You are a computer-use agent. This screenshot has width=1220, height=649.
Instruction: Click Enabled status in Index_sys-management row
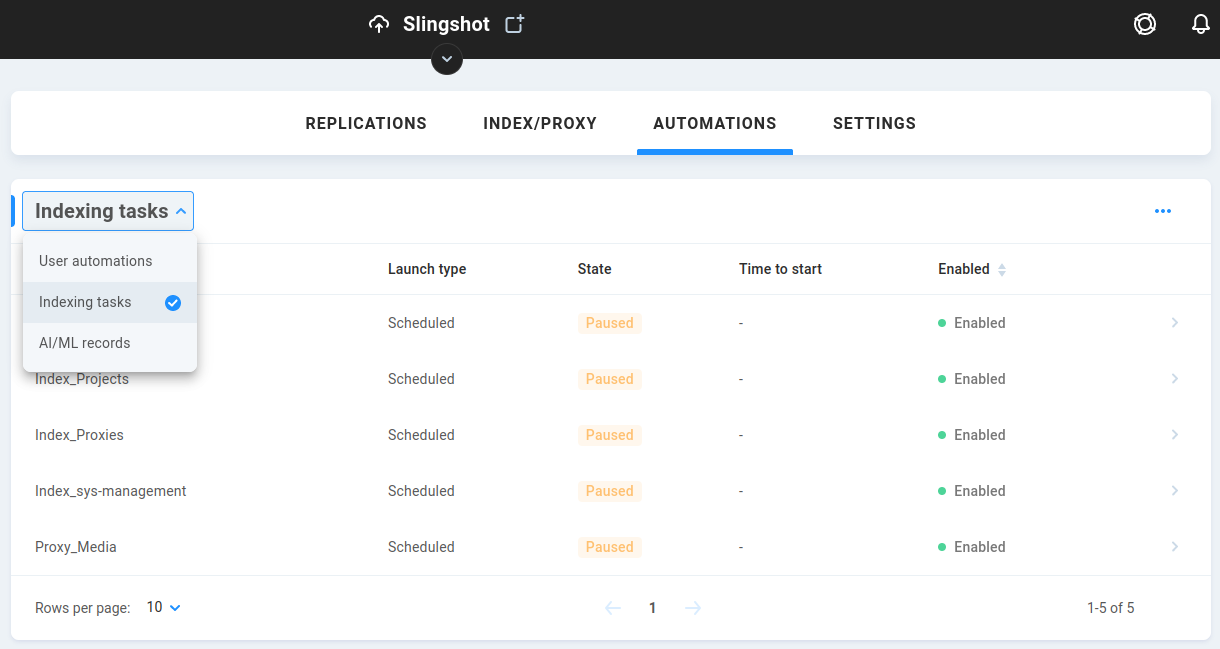coord(972,491)
